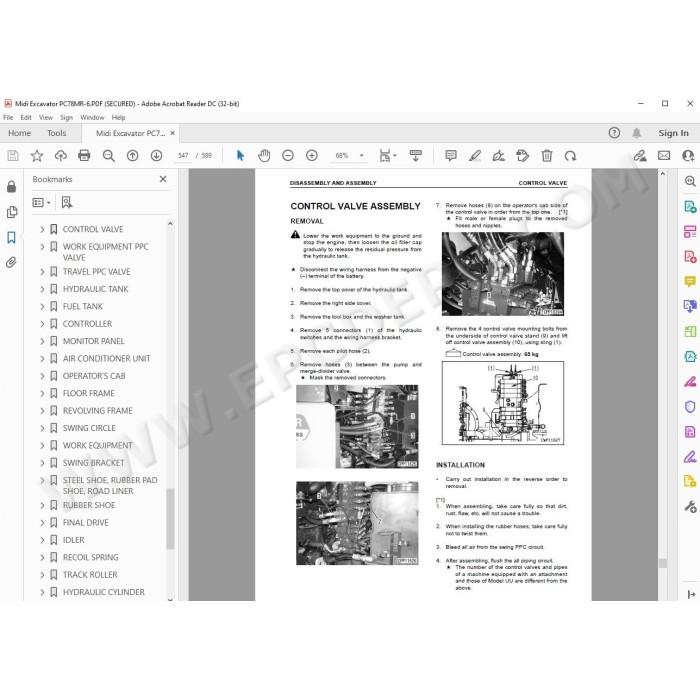Open the bookmark options dropdown menu

click(x=42, y=202)
